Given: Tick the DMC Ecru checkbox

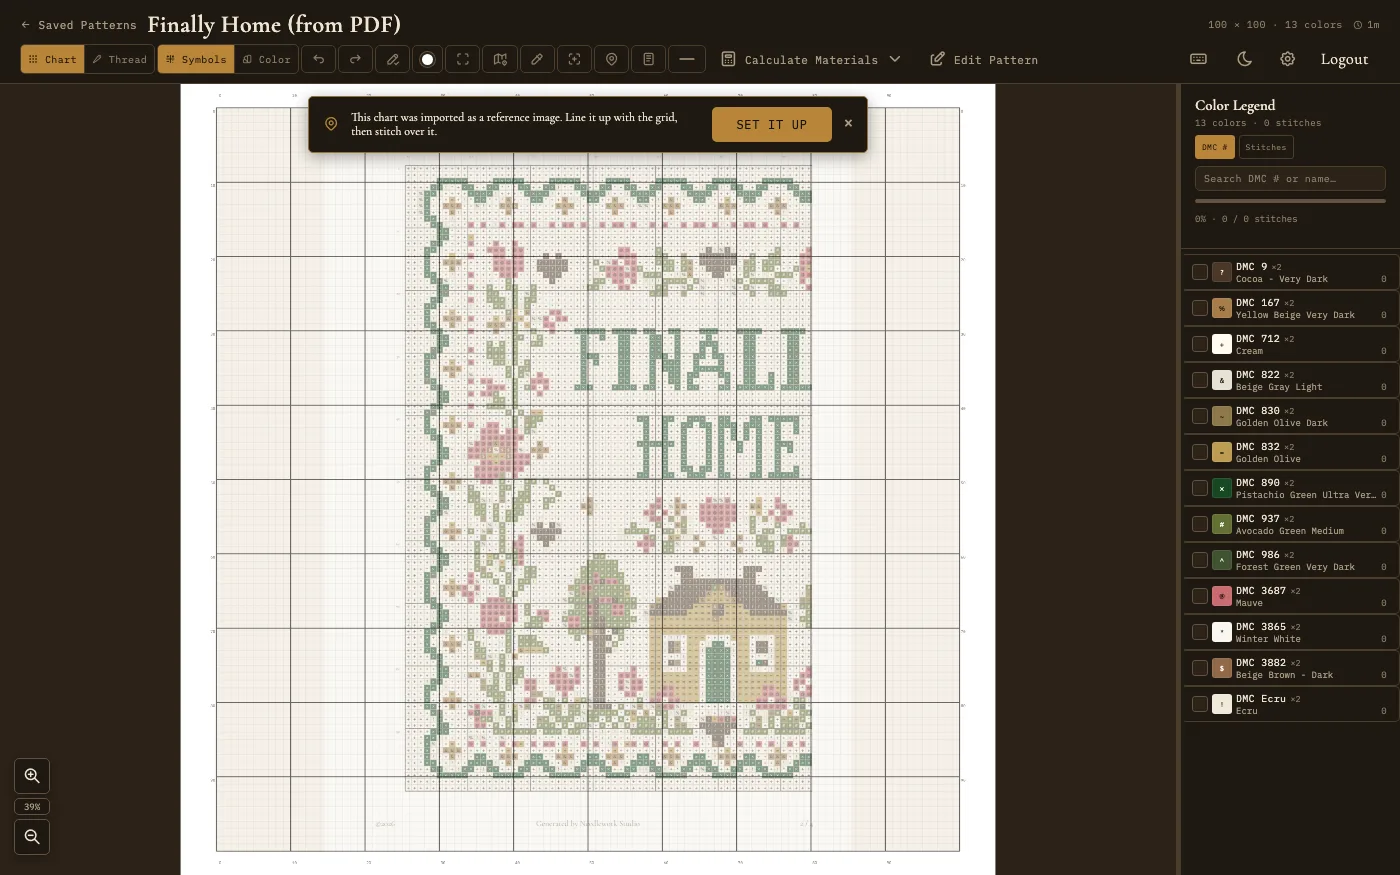Looking at the screenshot, I should pyautogui.click(x=1200, y=704).
